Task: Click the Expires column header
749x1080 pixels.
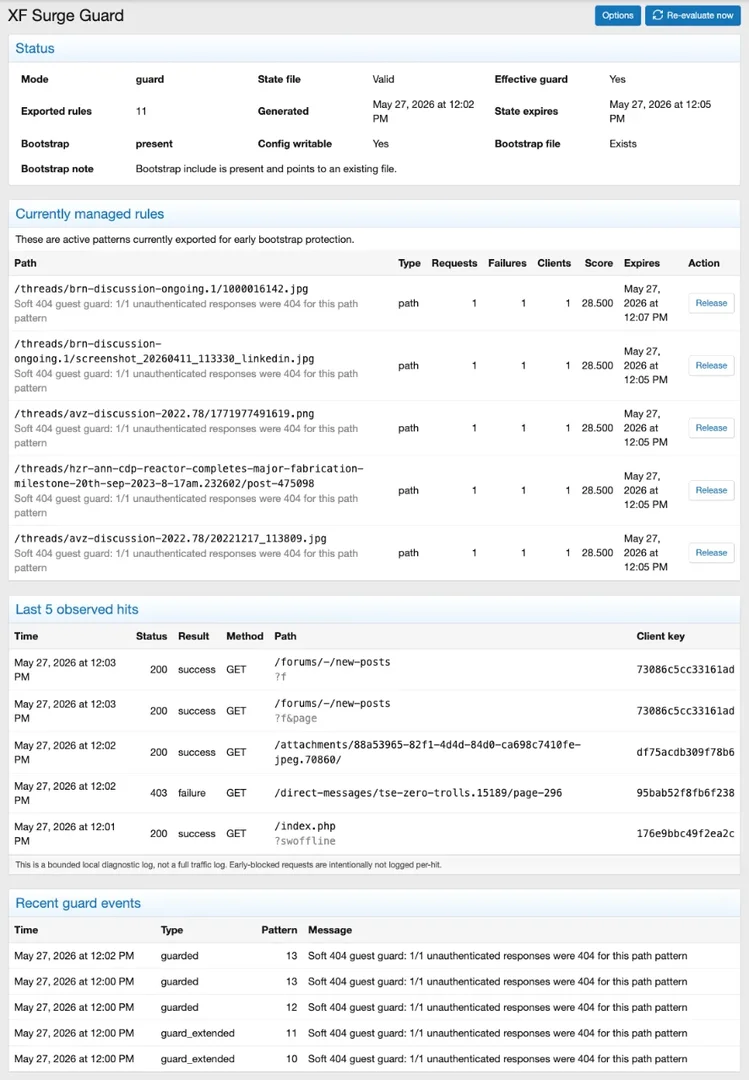Action: click(x=642, y=263)
